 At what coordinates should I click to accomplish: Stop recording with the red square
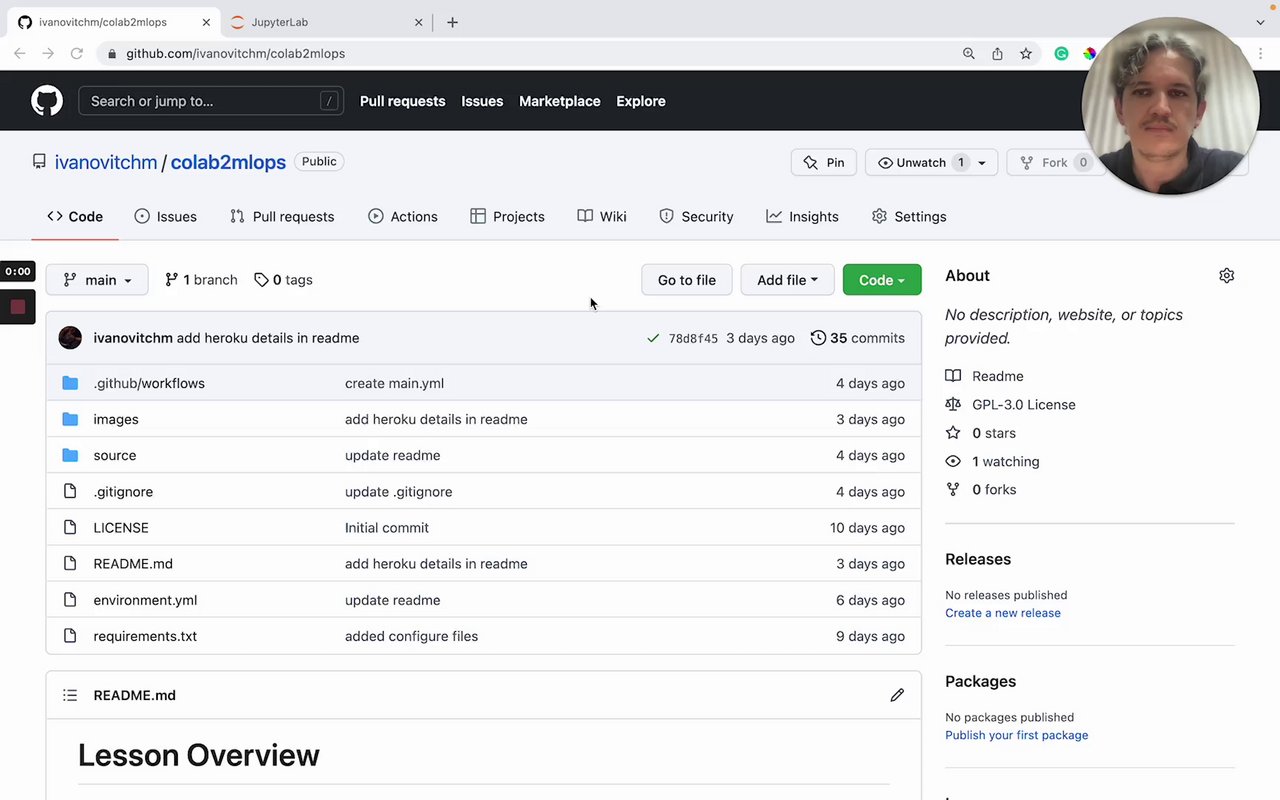click(x=18, y=307)
